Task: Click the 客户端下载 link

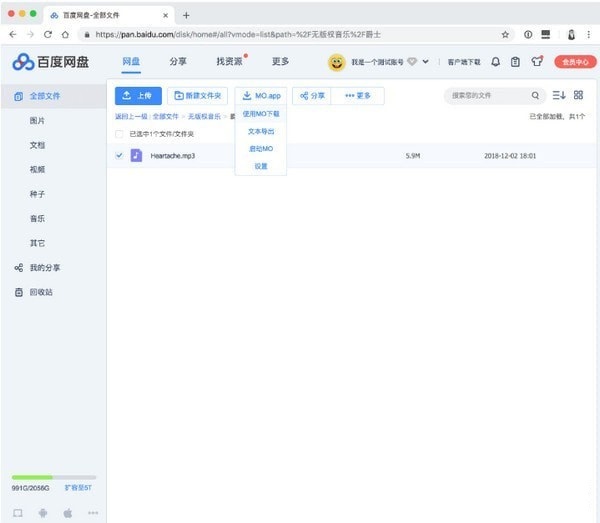Action: point(464,62)
